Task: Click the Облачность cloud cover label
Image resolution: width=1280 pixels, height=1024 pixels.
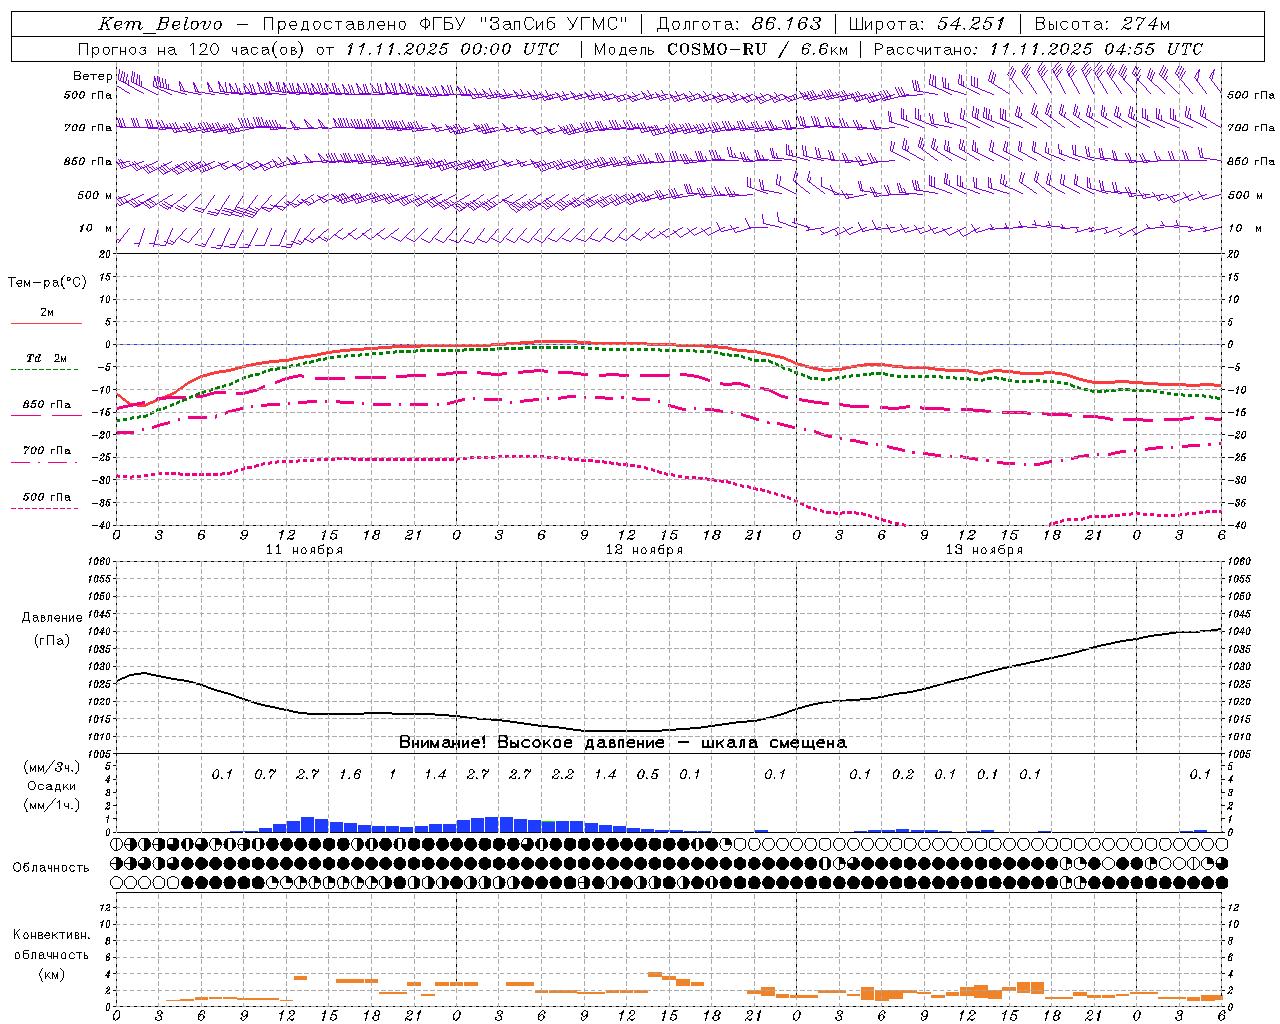Action: [x=51, y=867]
